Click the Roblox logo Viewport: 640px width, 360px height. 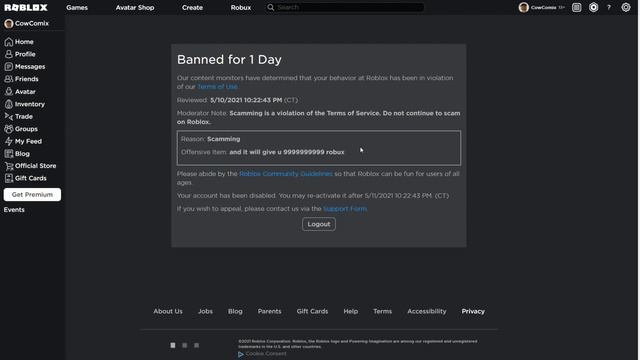(26, 7)
